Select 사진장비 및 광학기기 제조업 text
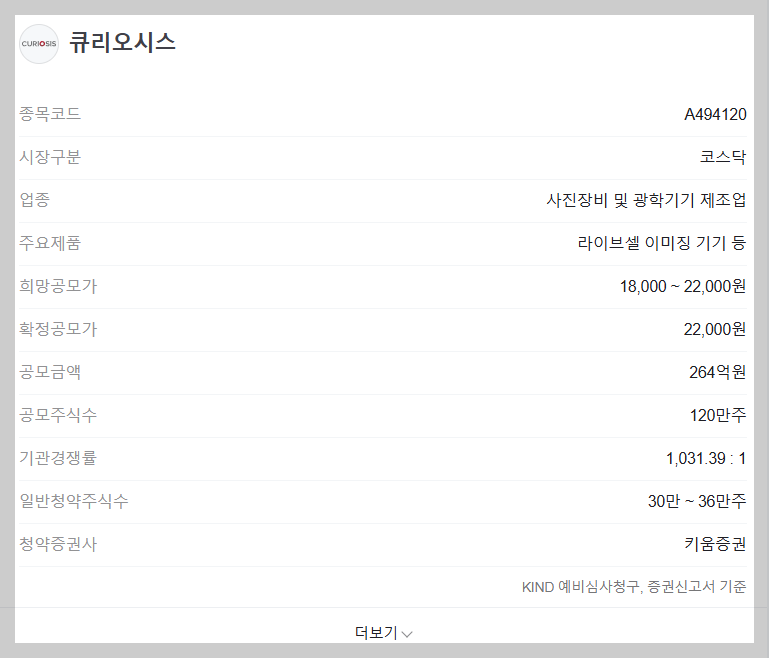The width and height of the screenshot is (769, 658). click(x=646, y=200)
